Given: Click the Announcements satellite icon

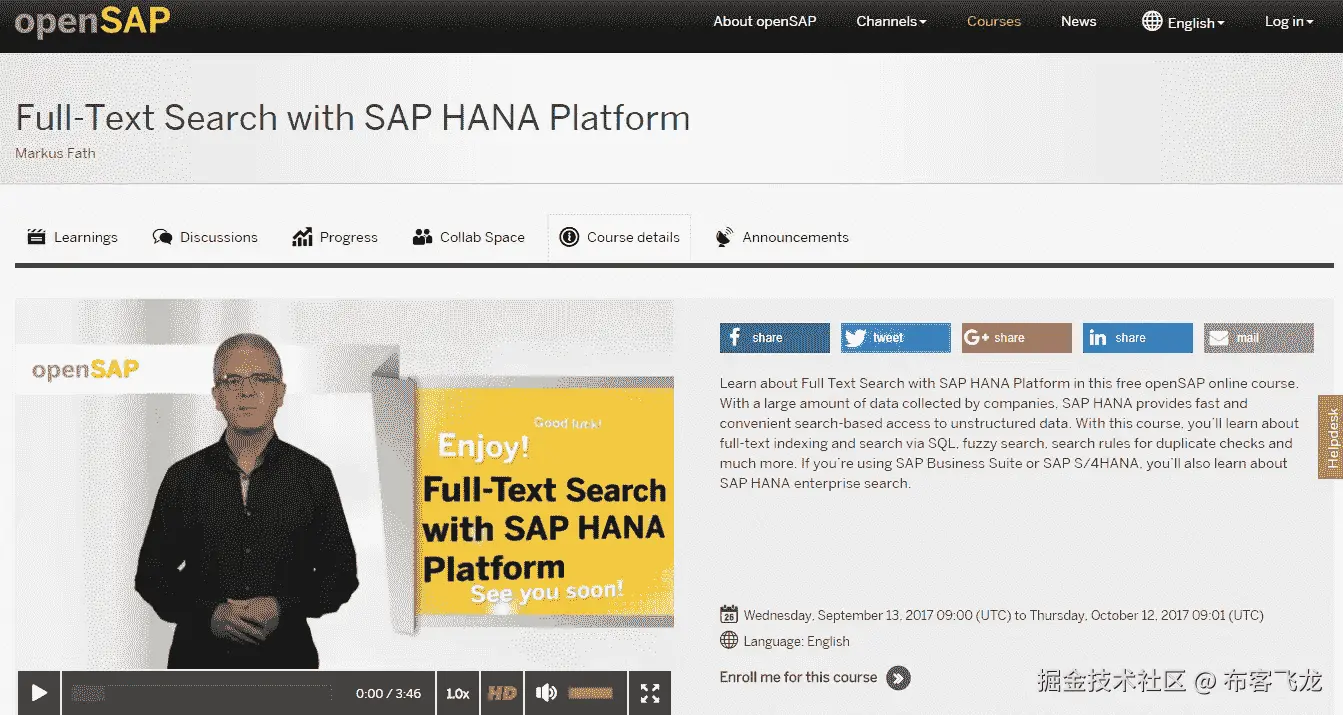Looking at the screenshot, I should (x=725, y=237).
